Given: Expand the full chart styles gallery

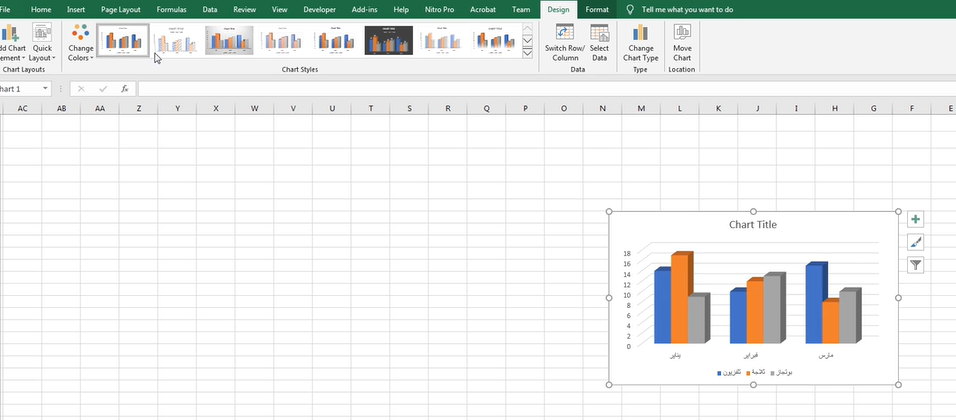Looking at the screenshot, I should (528, 53).
